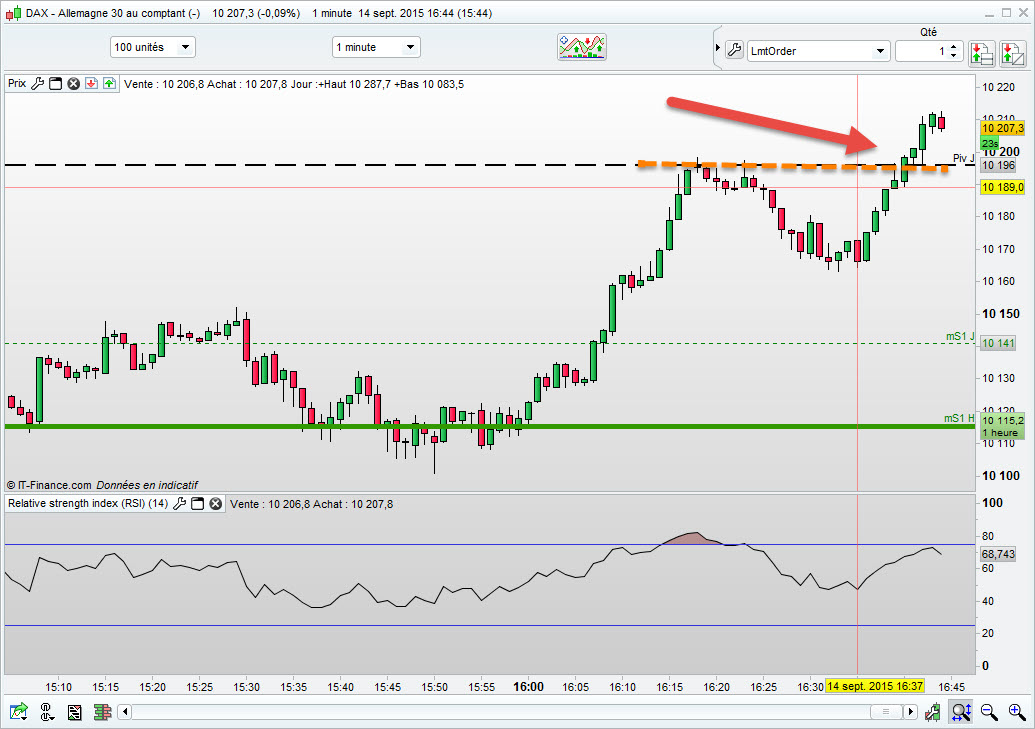Close the RSI indicator panel
The height and width of the screenshot is (729, 1035).
click(216, 503)
